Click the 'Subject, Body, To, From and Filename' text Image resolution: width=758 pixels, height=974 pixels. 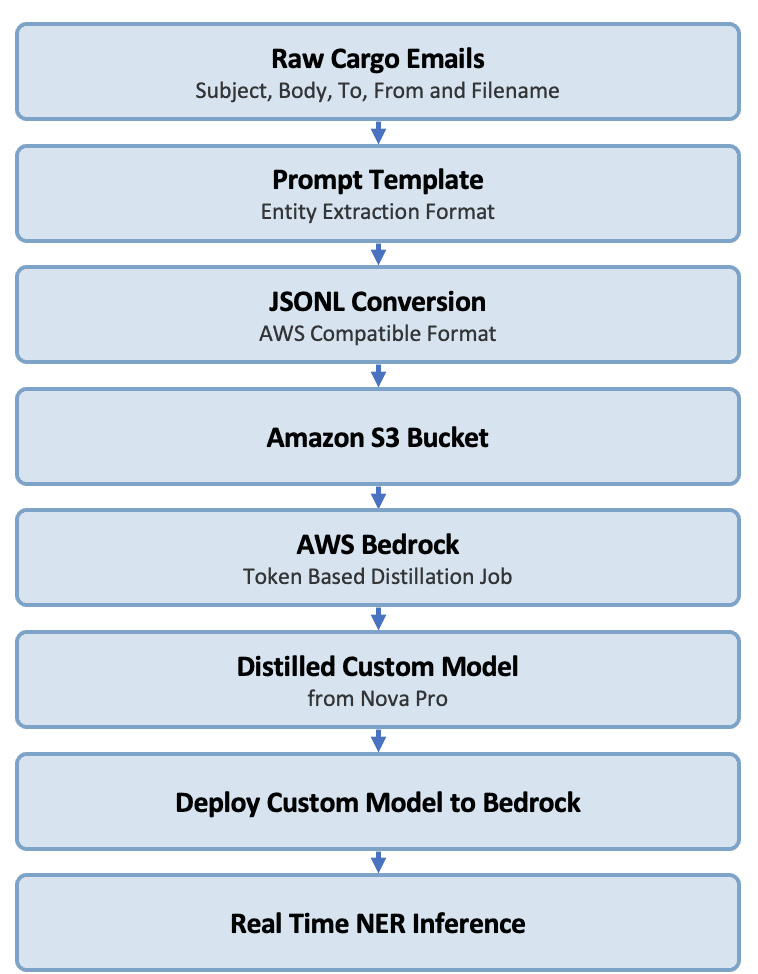(x=377, y=91)
